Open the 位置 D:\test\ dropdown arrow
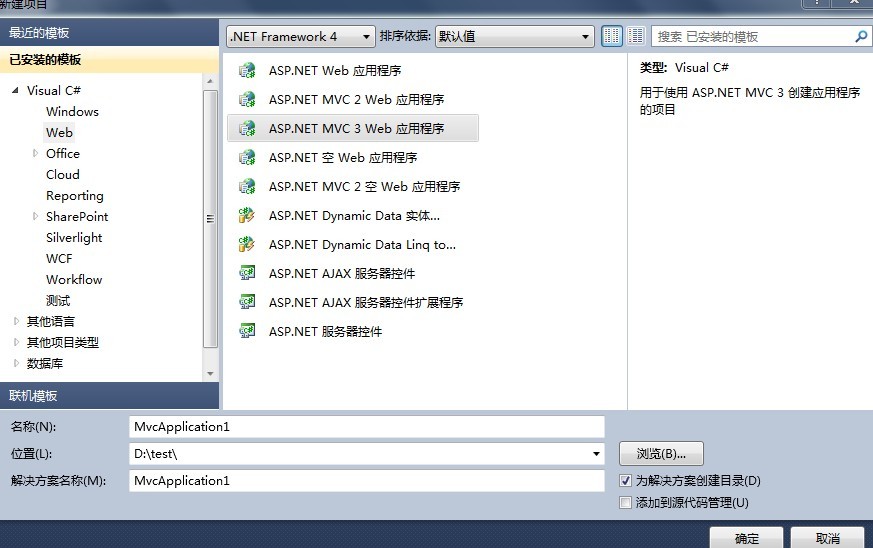Screen dimensions: 873x548 [x=596, y=454]
